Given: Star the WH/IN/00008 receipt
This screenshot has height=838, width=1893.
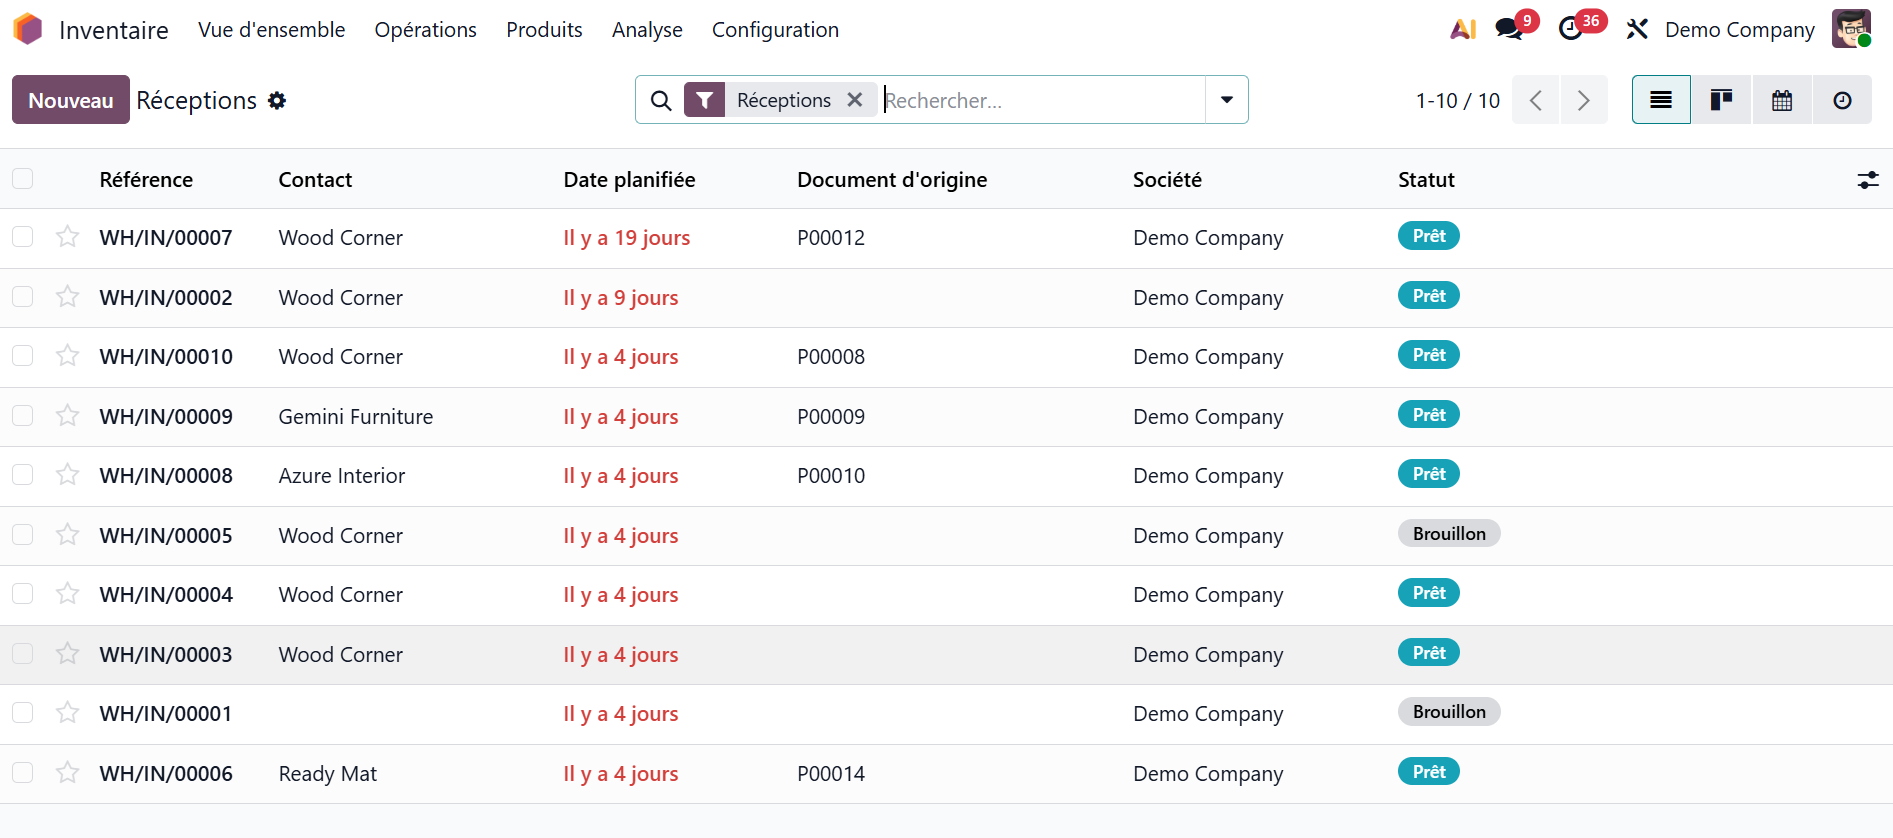Looking at the screenshot, I should pyautogui.click(x=67, y=475).
